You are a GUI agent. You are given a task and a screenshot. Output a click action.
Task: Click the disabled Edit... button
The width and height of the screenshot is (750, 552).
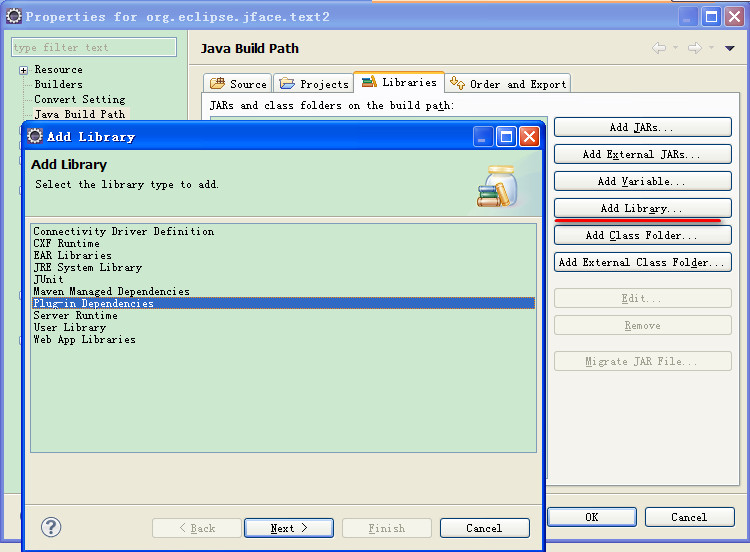click(642, 298)
